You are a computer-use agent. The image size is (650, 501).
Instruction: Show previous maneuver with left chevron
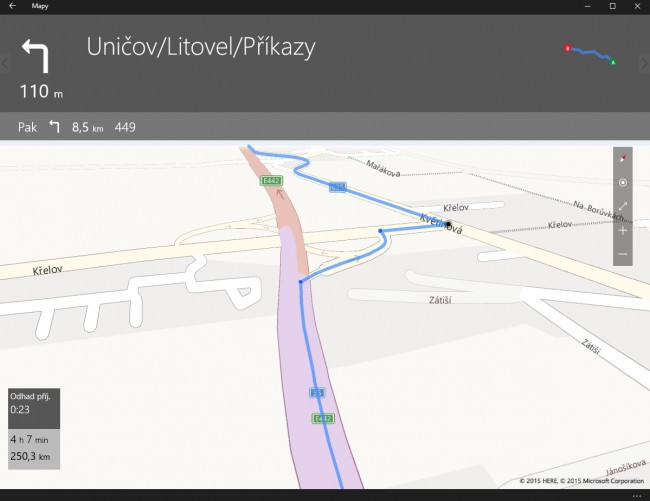[5, 64]
